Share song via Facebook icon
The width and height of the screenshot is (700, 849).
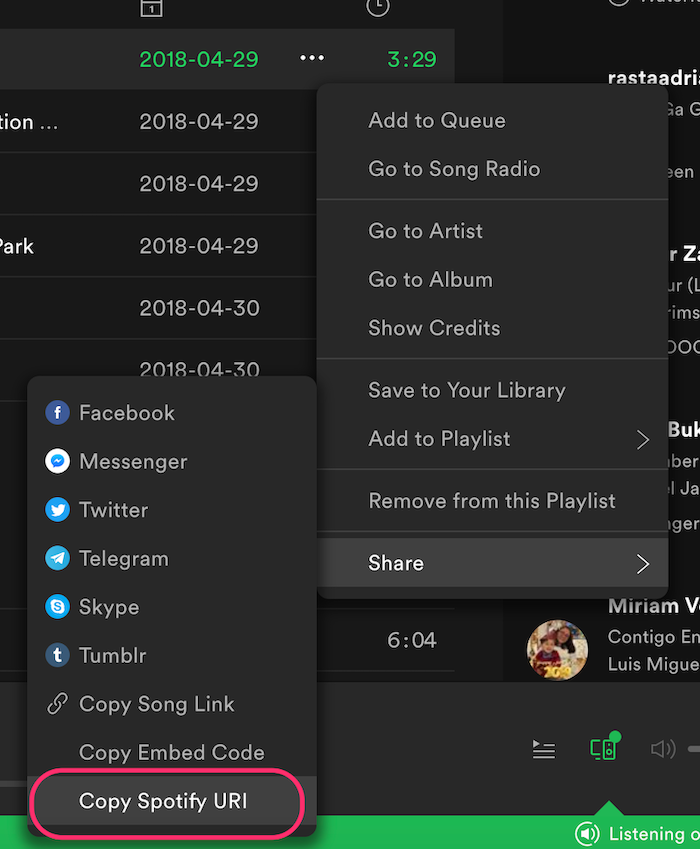(57, 413)
